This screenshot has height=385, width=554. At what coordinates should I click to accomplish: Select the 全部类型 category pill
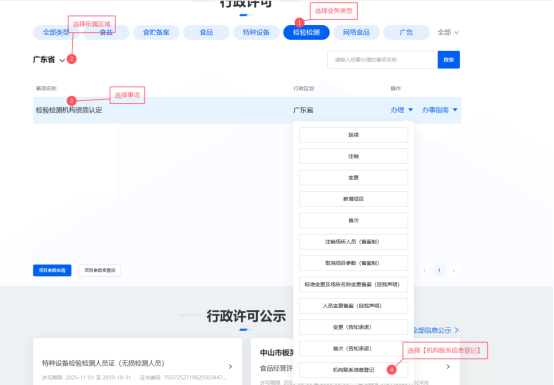coord(56,32)
